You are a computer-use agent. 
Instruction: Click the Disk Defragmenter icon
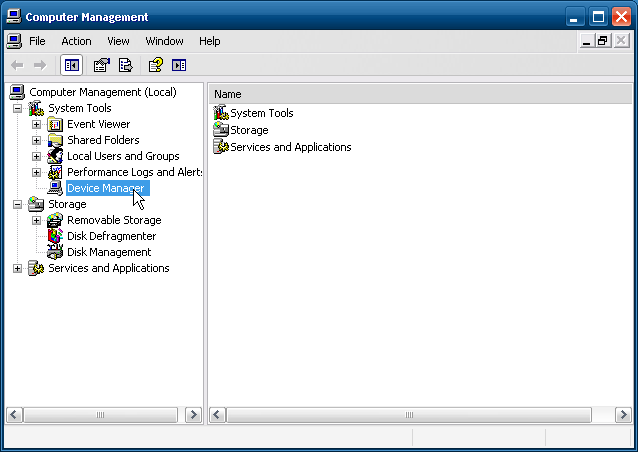point(55,236)
